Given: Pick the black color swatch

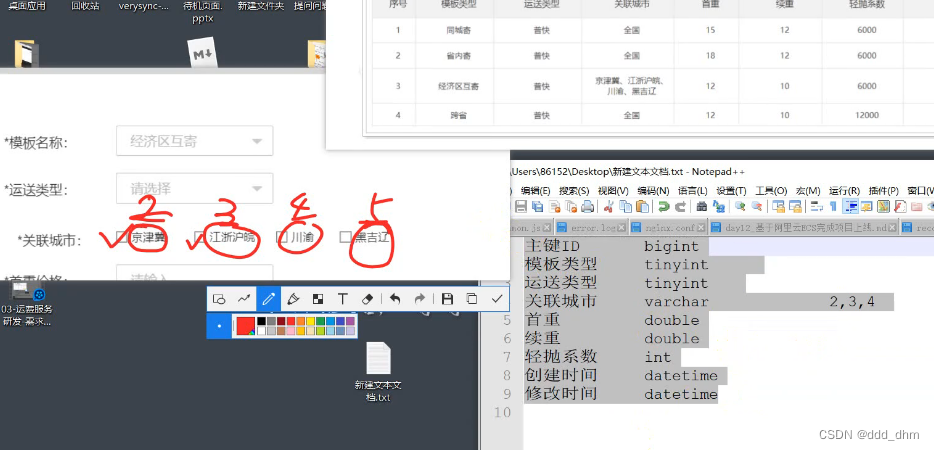Looking at the screenshot, I should click(x=261, y=321).
